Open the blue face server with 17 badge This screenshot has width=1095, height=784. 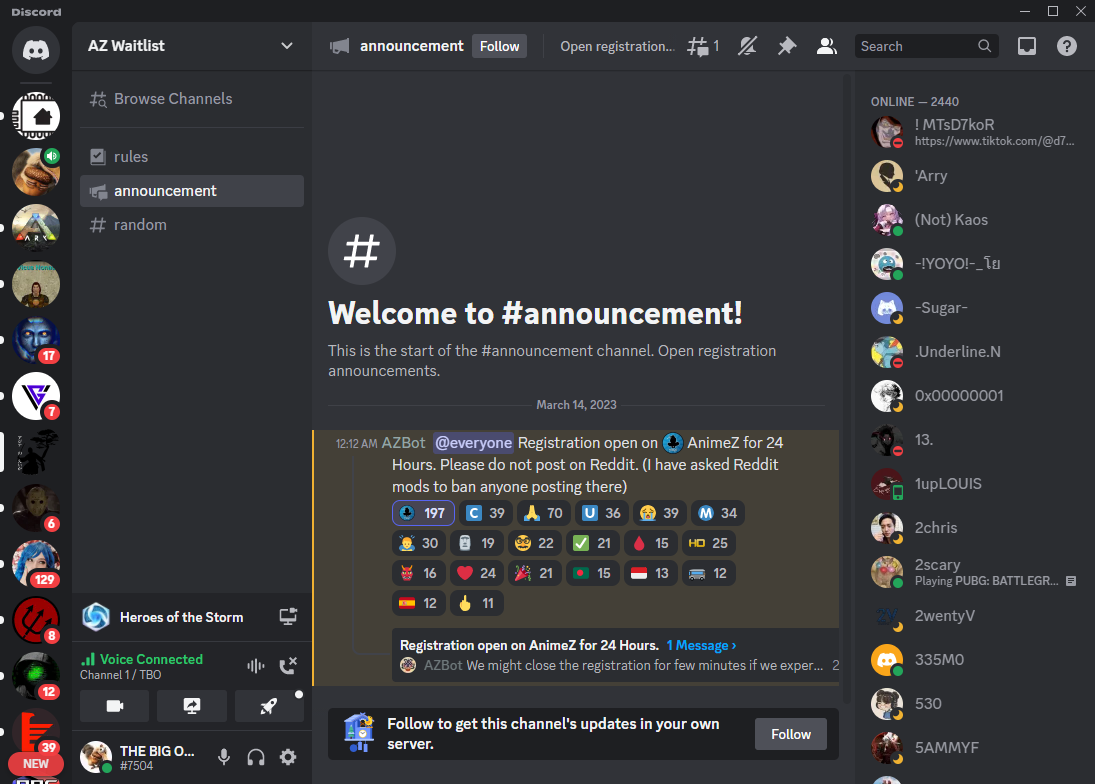(x=36, y=340)
